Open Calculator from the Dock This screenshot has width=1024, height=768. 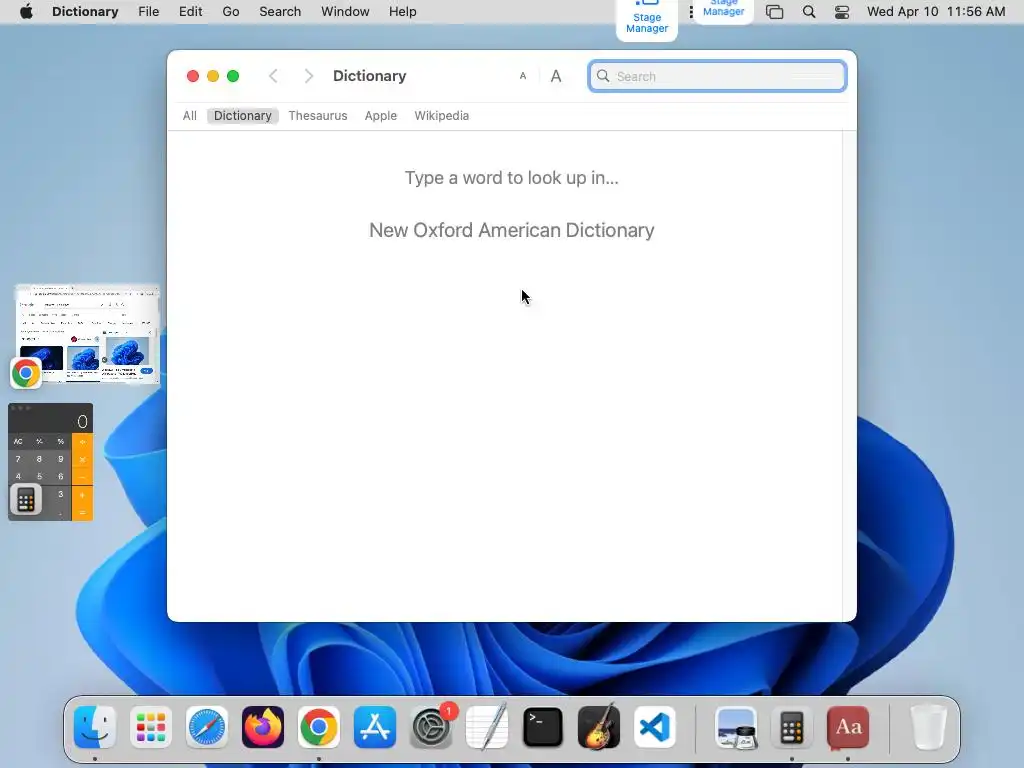792,727
